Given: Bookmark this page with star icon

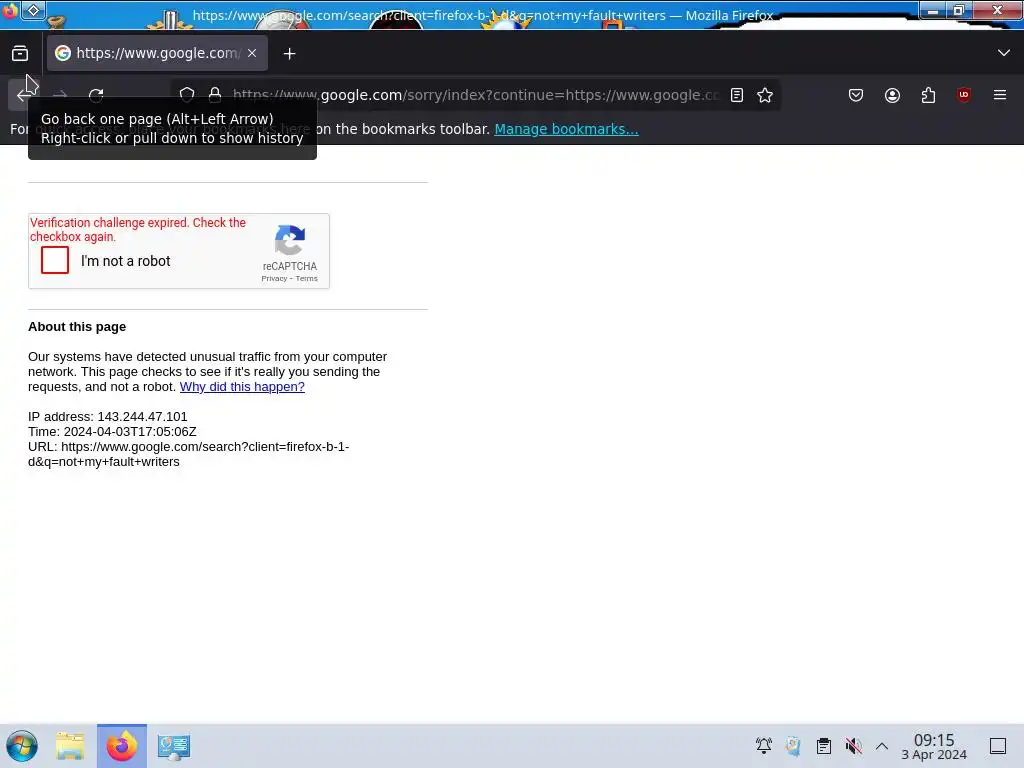Looking at the screenshot, I should click(765, 95).
